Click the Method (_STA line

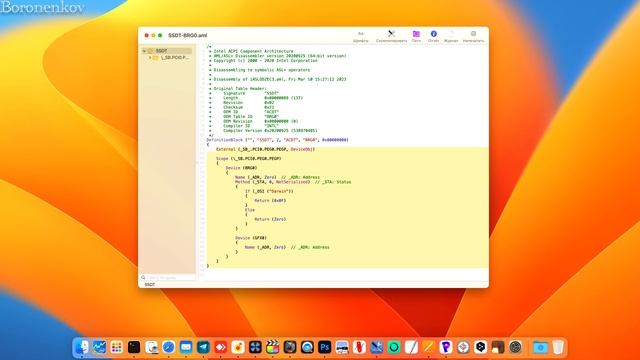(293, 182)
